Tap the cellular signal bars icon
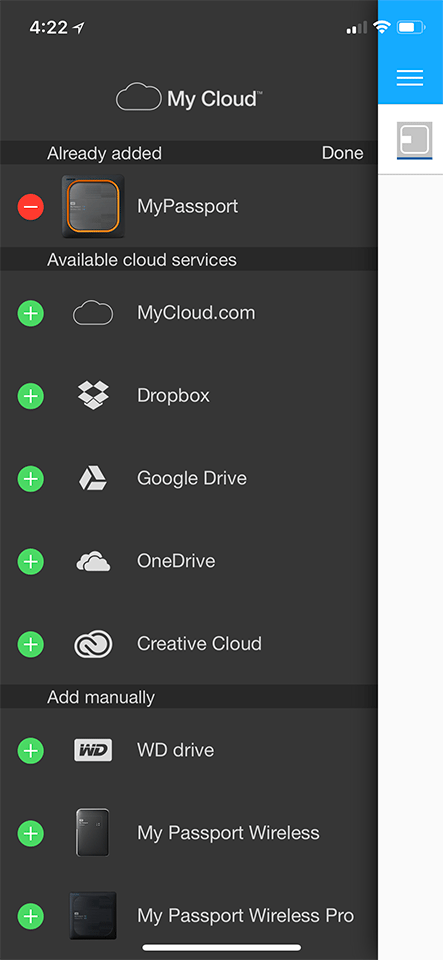 coord(357,28)
